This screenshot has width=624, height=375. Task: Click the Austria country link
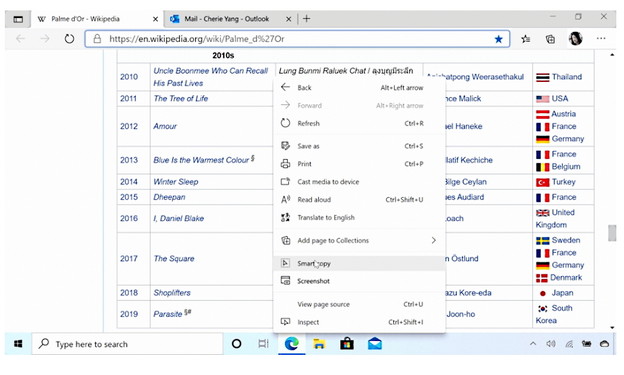pos(564,114)
